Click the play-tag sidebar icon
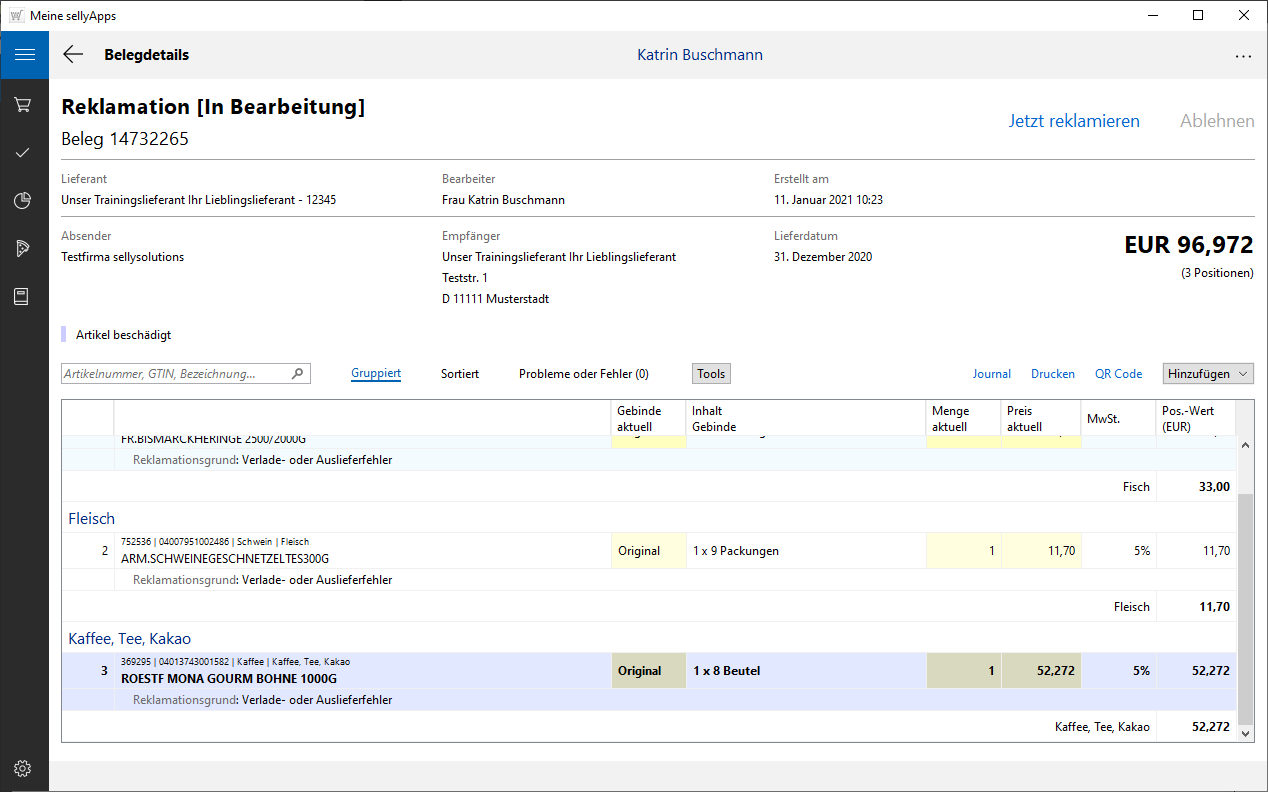The height and width of the screenshot is (792, 1268). pyautogui.click(x=23, y=249)
